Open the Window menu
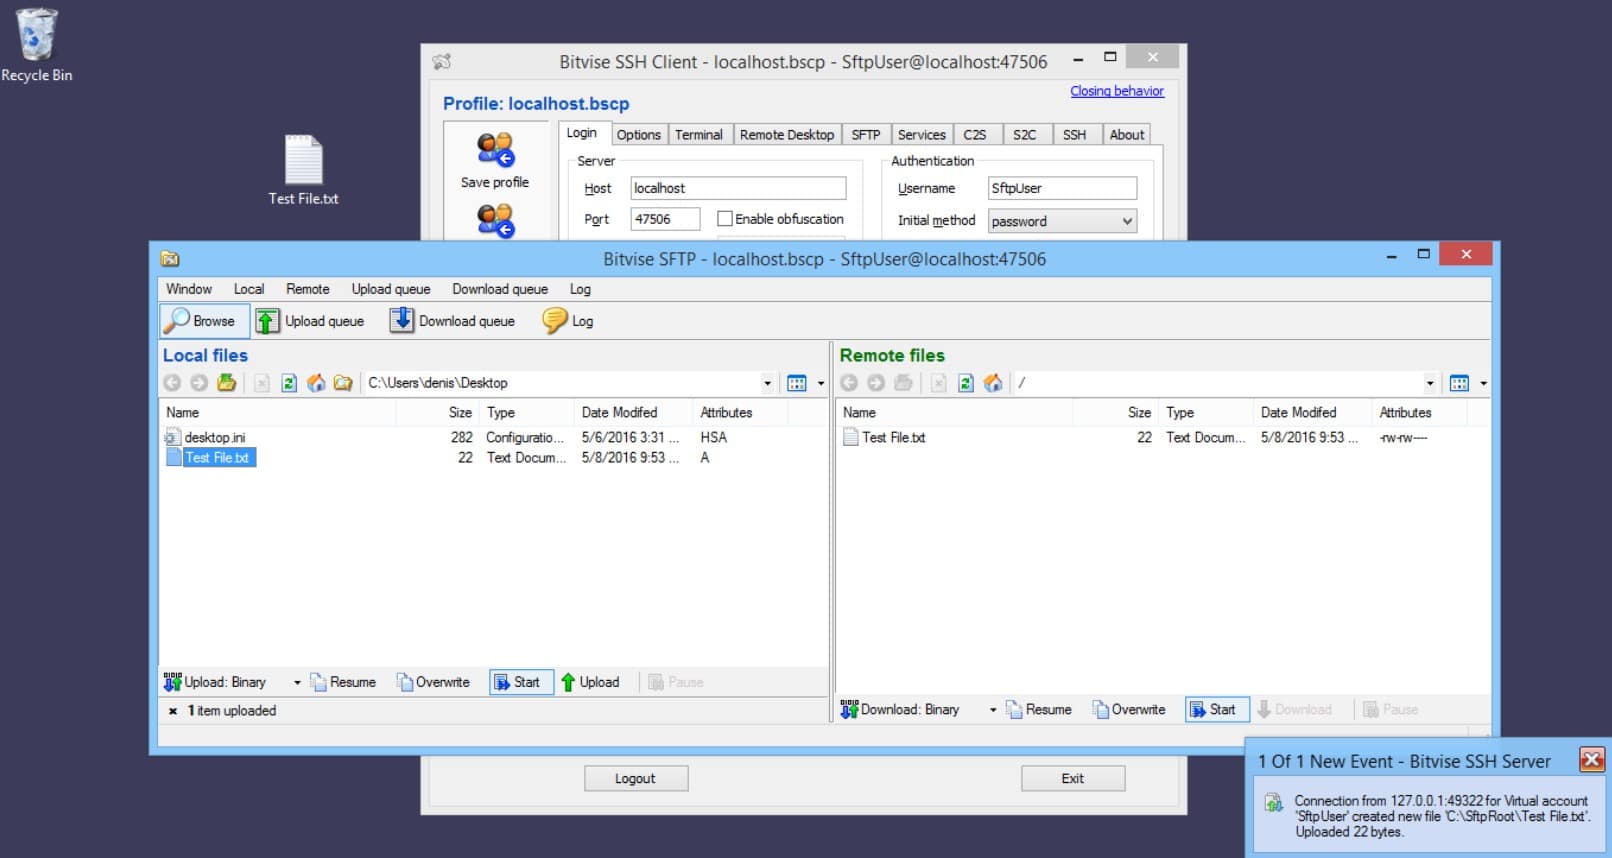1612x858 pixels. click(189, 289)
